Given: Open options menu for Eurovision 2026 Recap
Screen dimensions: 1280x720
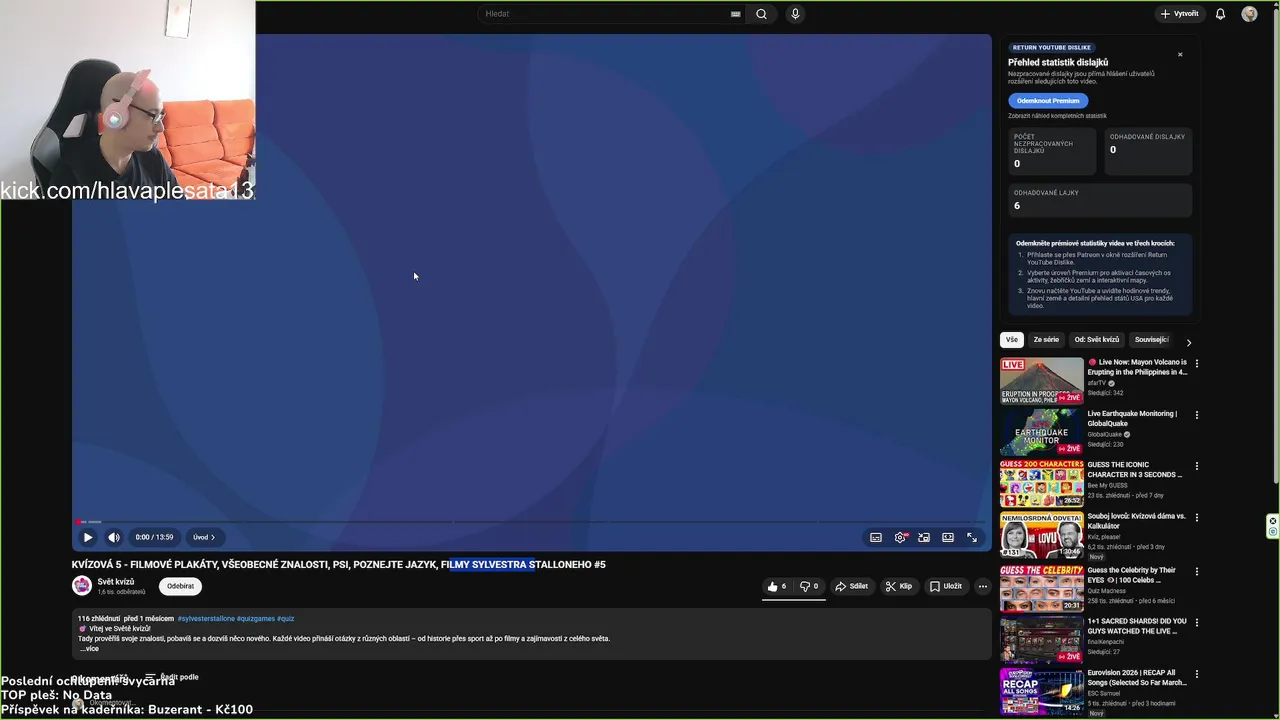Looking at the screenshot, I should click(x=1197, y=674).
